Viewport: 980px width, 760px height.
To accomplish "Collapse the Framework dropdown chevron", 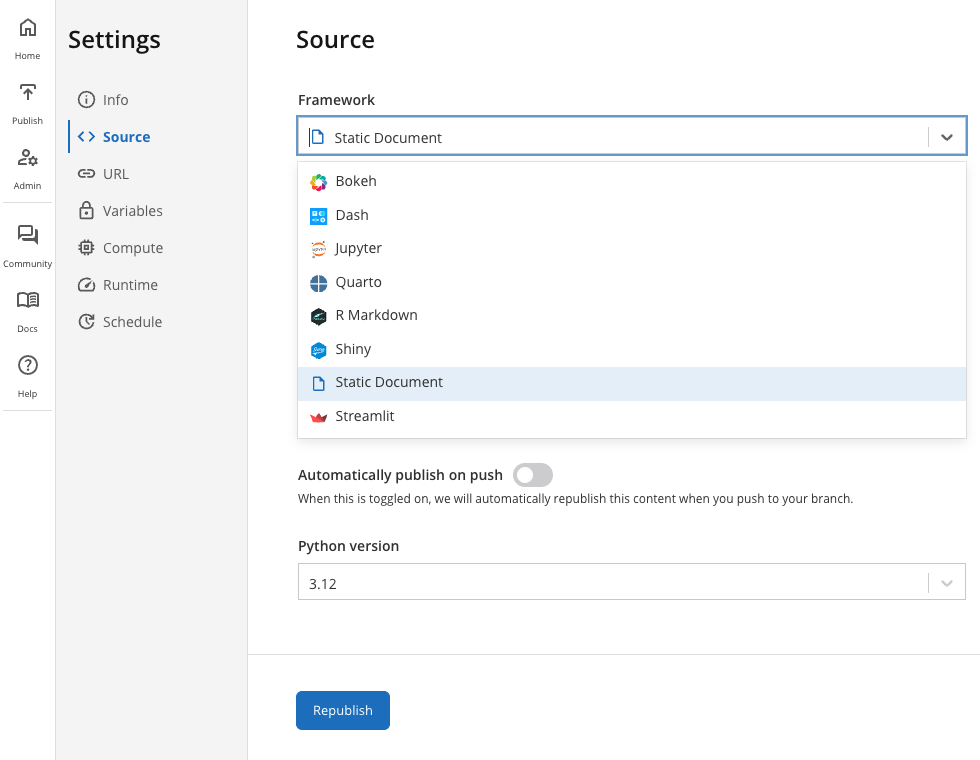I will pyautogui.click(x=947, y=138).
